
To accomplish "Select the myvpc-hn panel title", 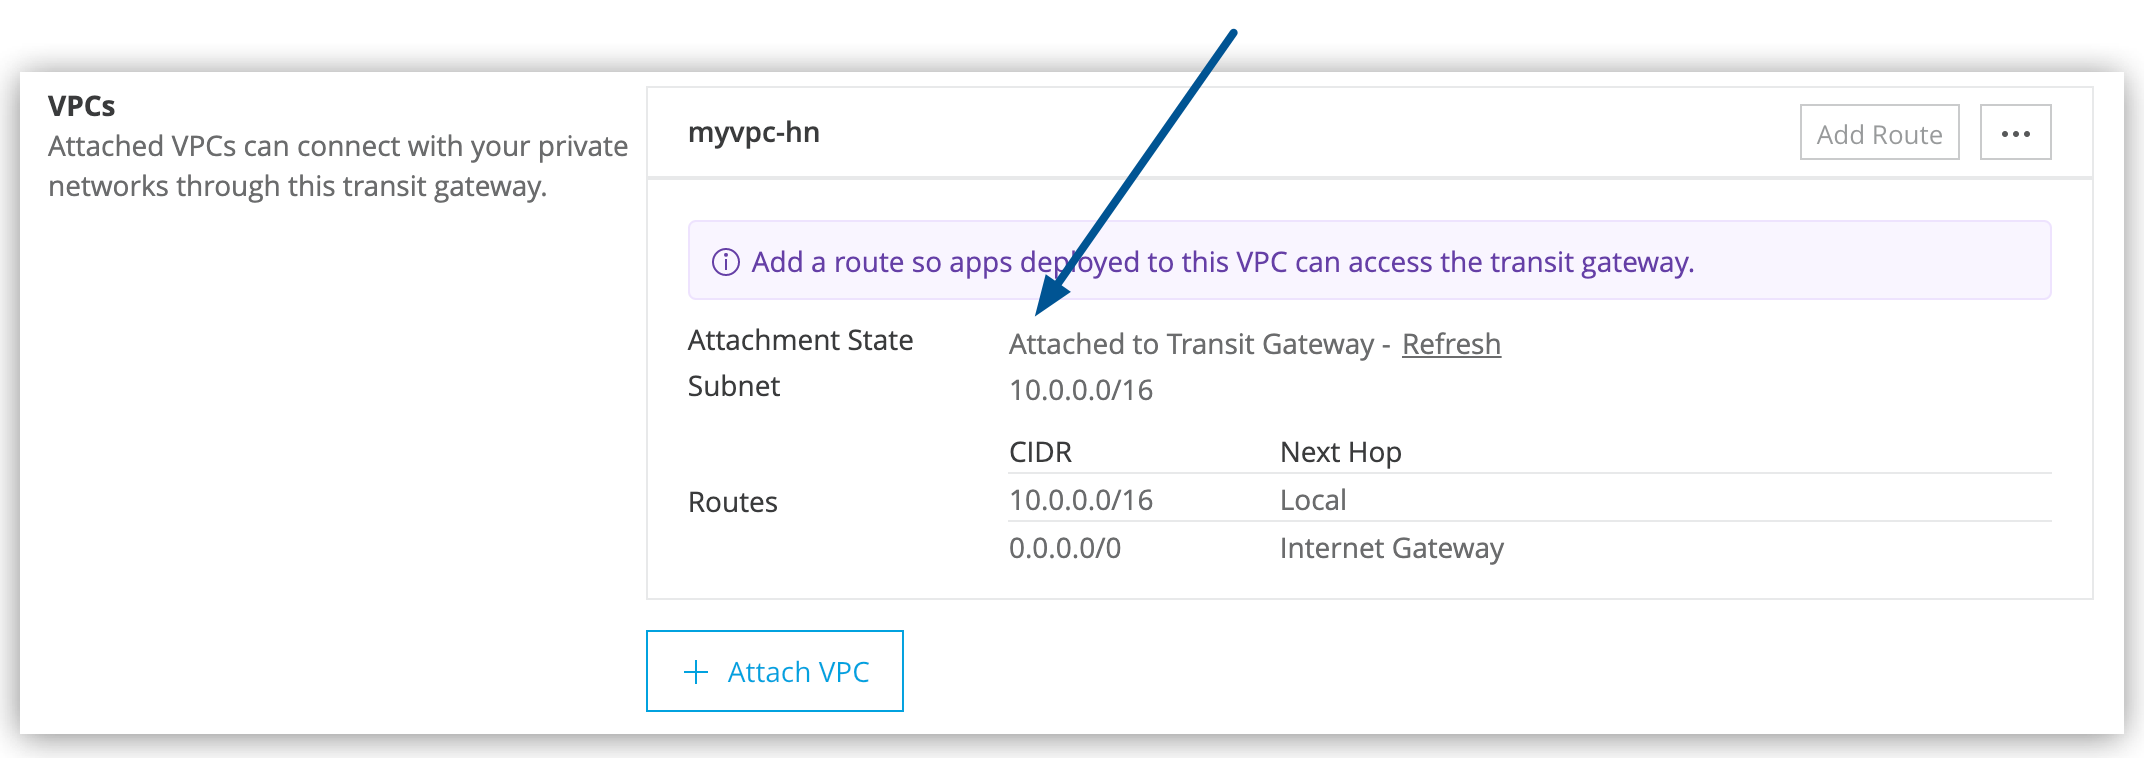I will coord(756,132).
